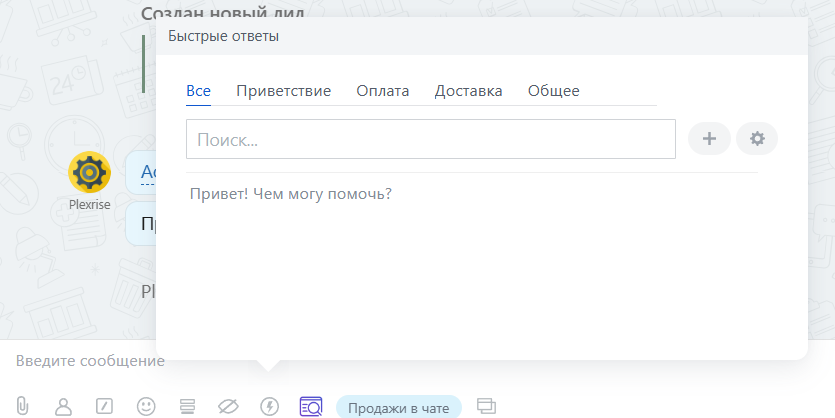Select the Оплата tab
This screenshot has height=418, width=835.
(383, 91)
